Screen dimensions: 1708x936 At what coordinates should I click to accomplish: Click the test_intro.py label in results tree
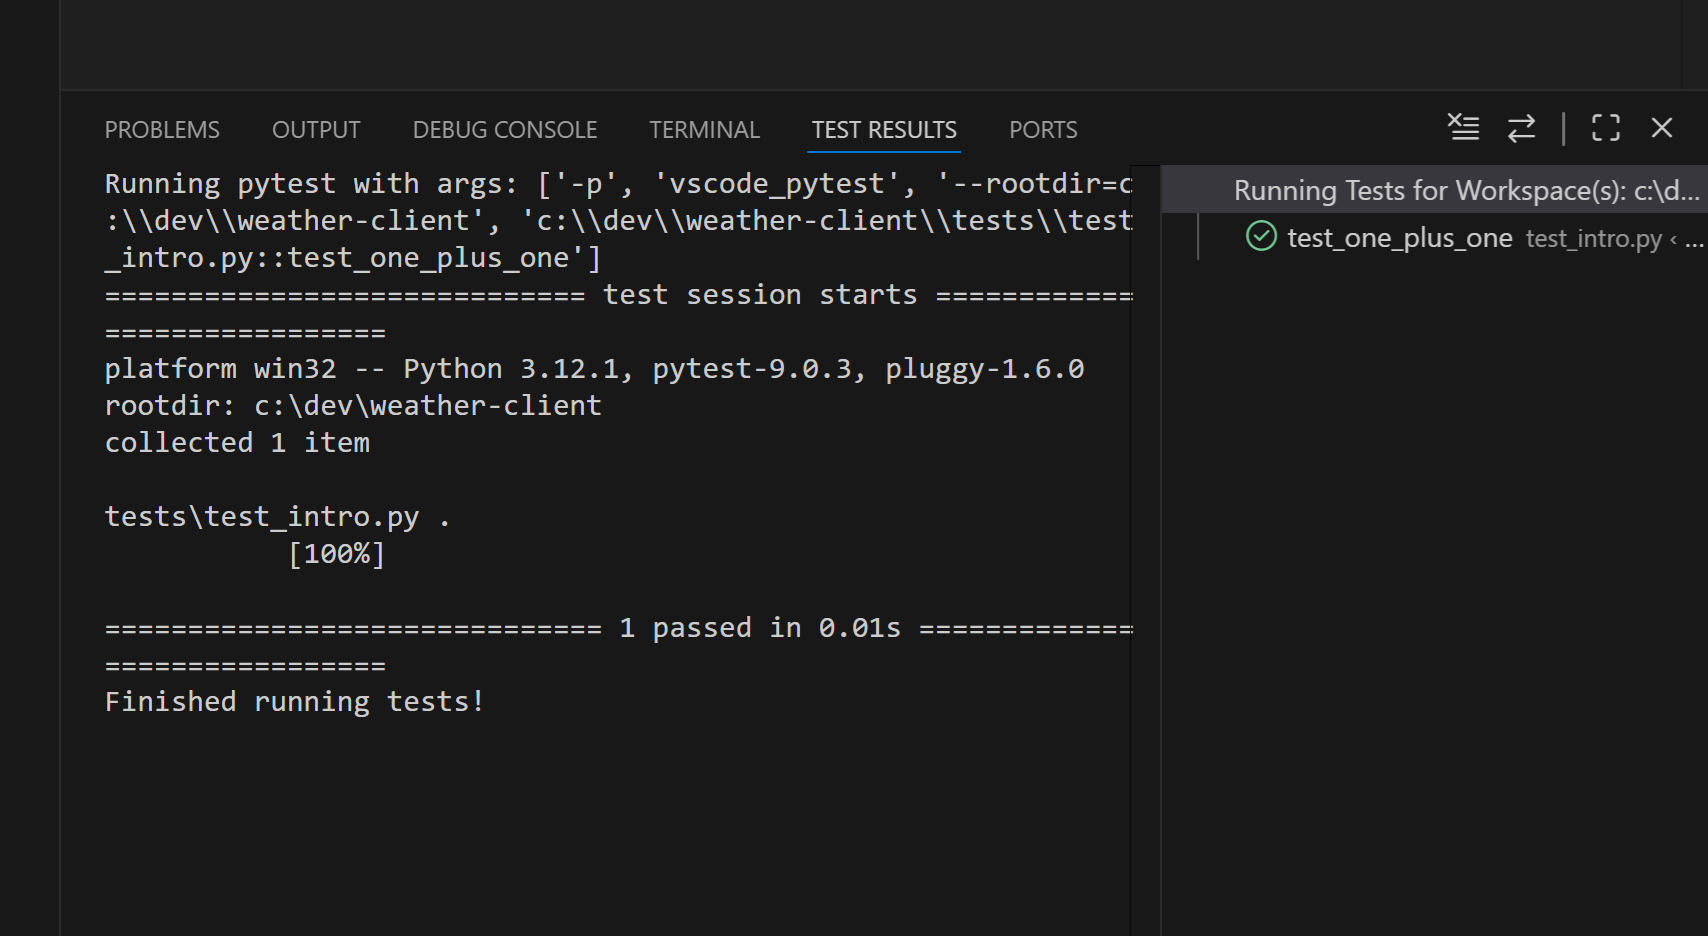1593,239
